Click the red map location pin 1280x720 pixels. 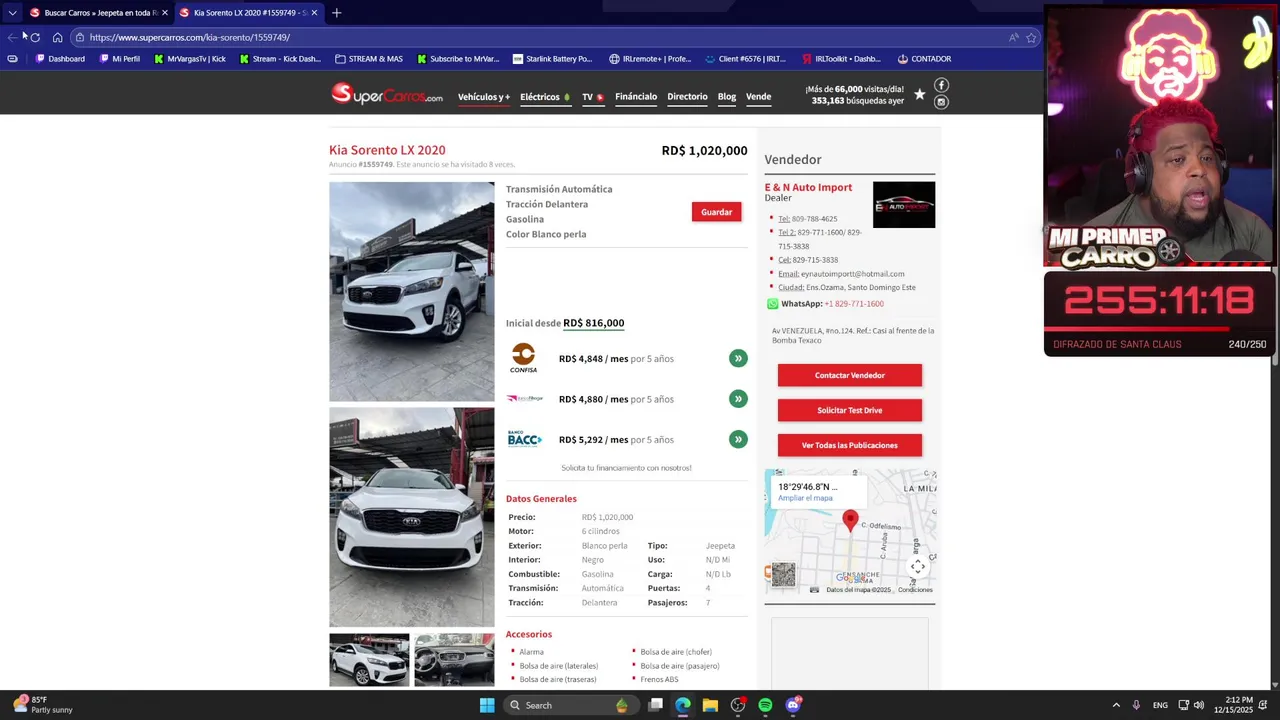[x=850, y=520]
